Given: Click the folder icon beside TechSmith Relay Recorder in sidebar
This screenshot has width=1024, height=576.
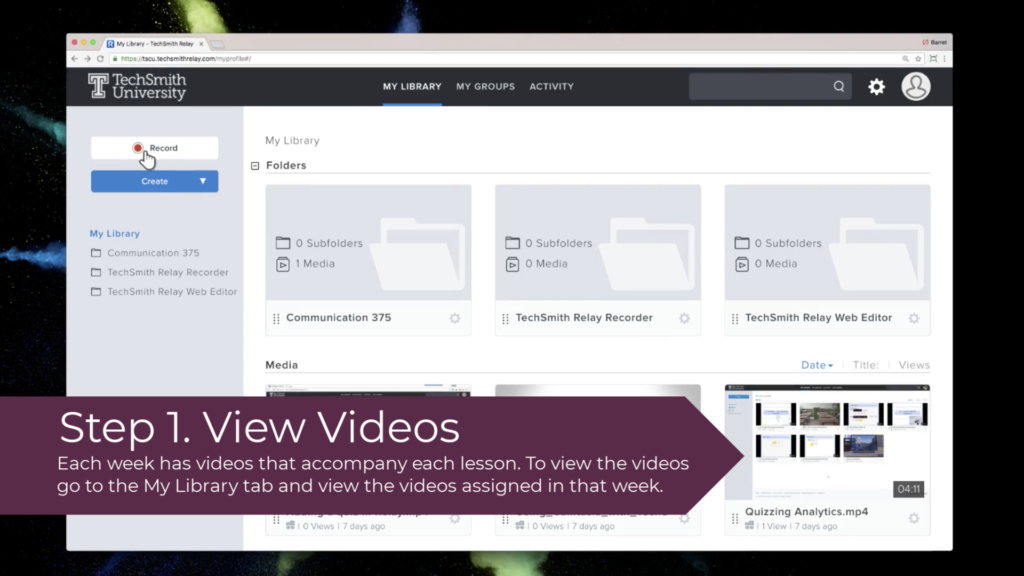Looking at the screenshot, I should [96, 272].
